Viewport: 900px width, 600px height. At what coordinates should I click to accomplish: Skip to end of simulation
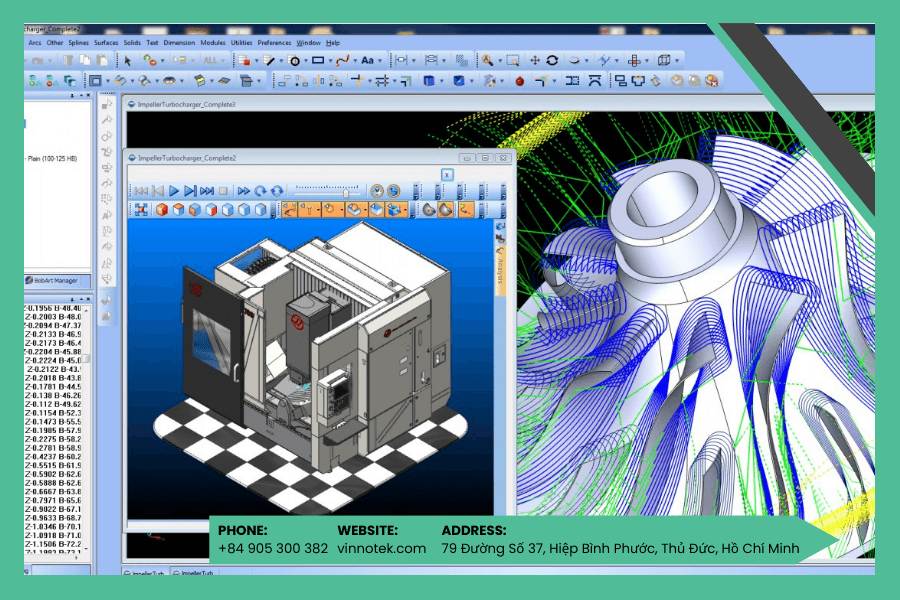pos(207,191)
